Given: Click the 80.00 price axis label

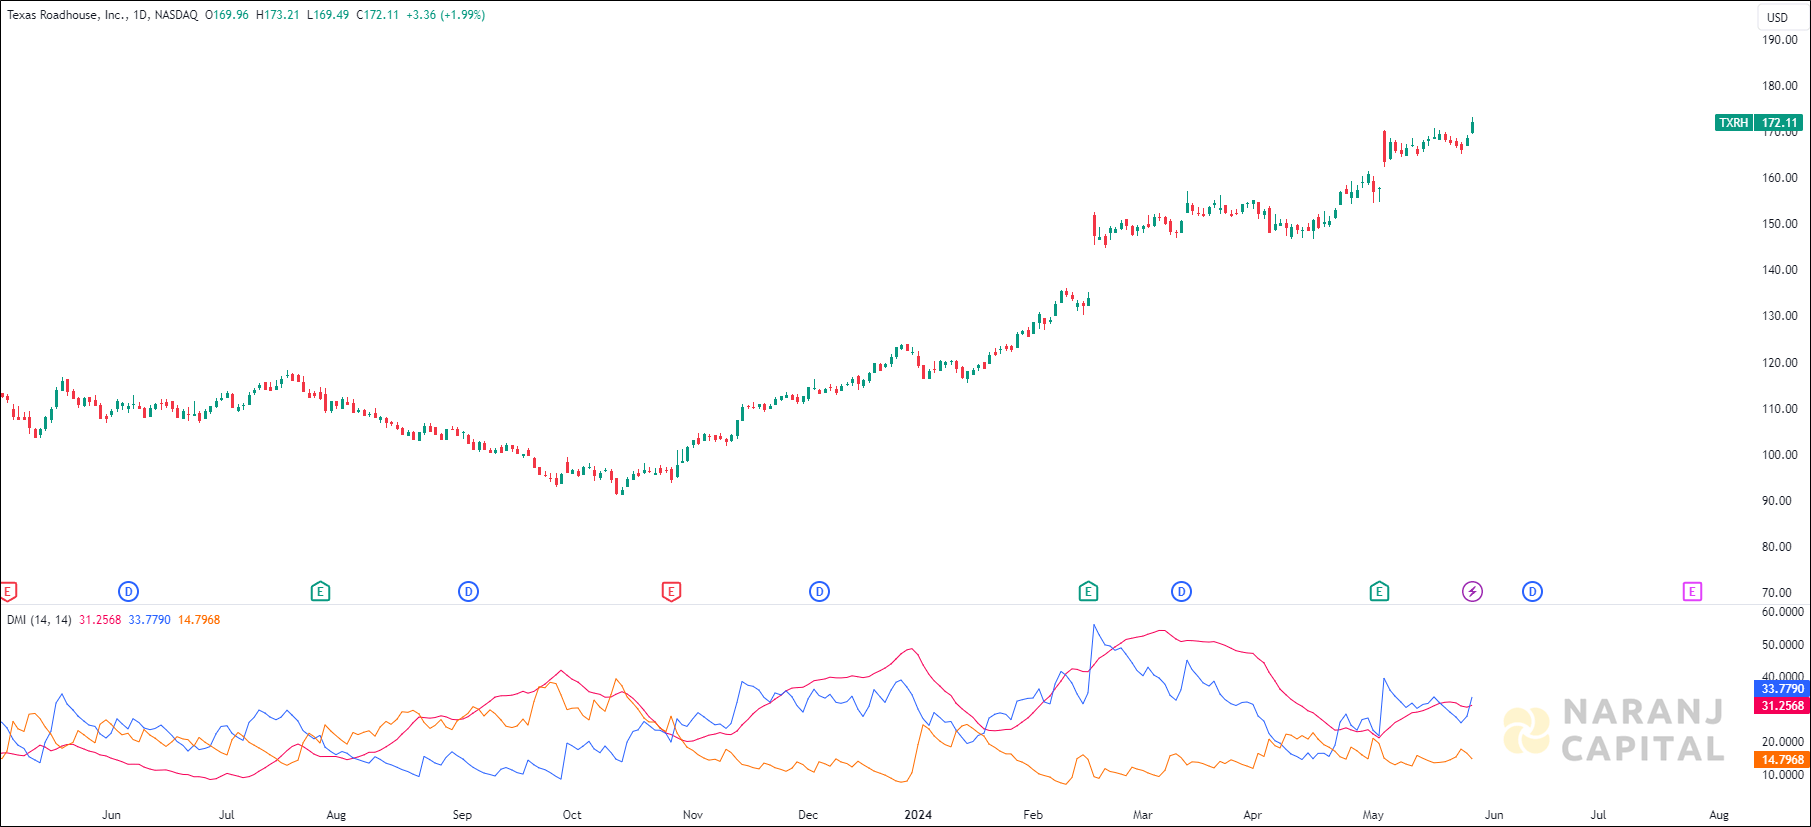Looking at the screenshot, I should (x=1777, y=547).
